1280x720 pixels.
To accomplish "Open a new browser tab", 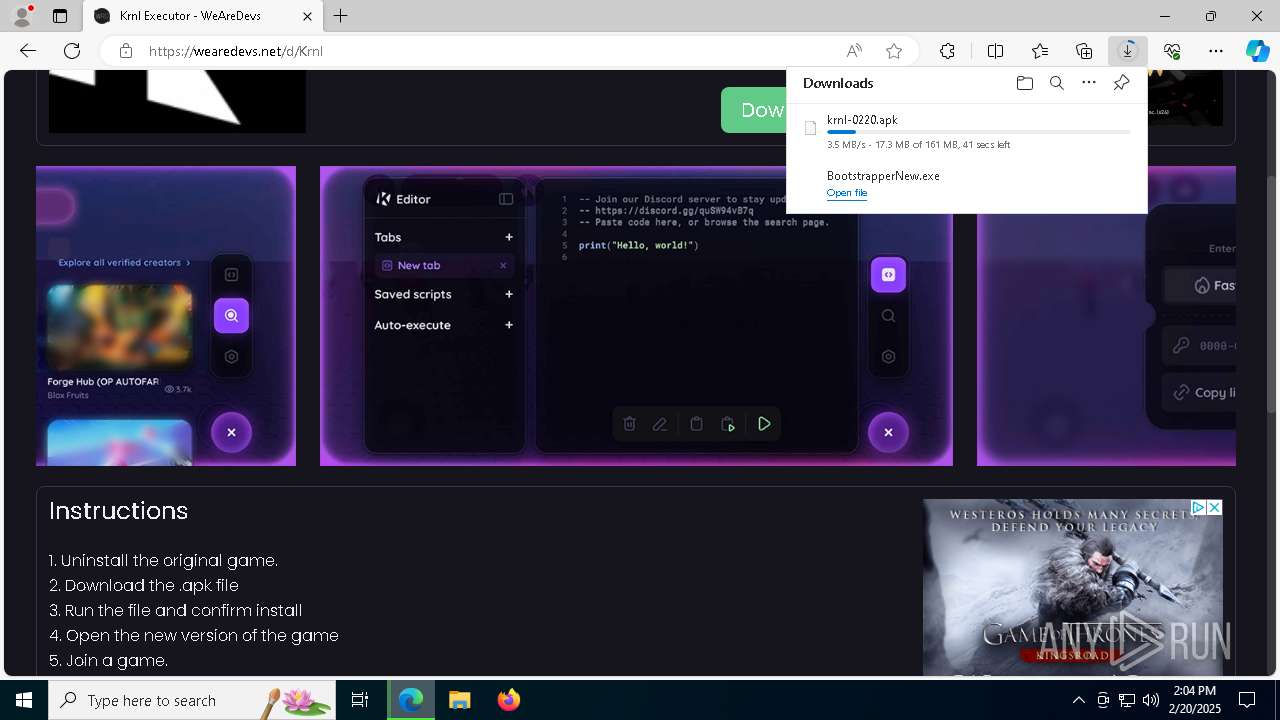I will 341,16.
